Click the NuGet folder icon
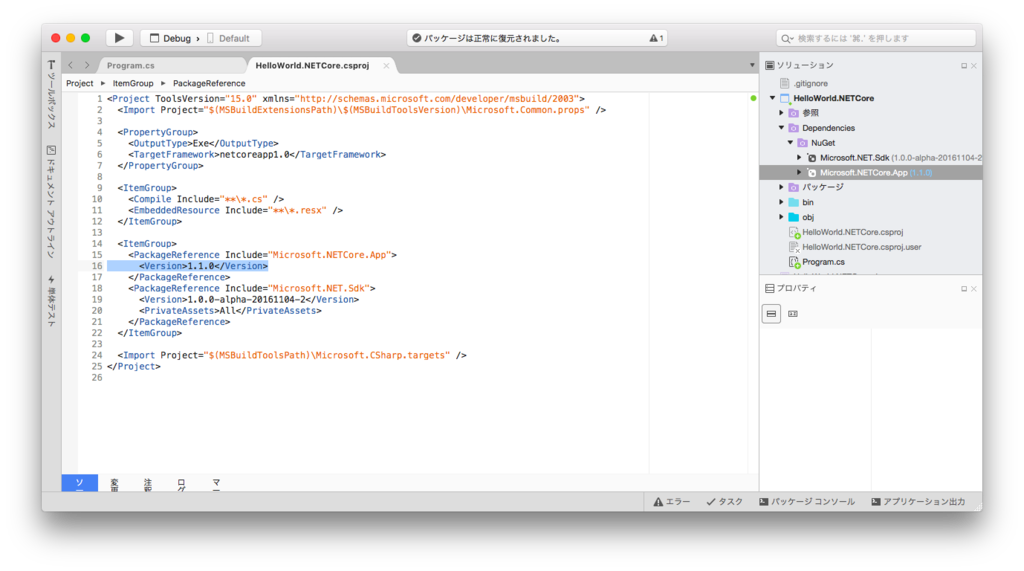This screenshot has width=1024, height=571. click(803, 142)
